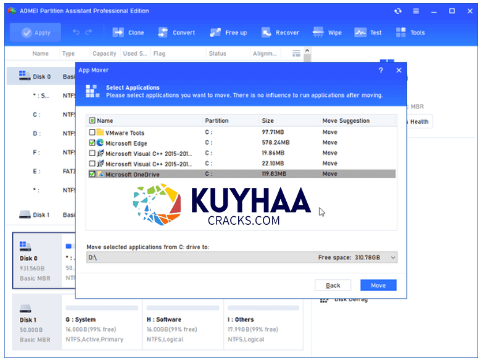Click the Back button
The image size is (482, 364).
pos(333,285)
